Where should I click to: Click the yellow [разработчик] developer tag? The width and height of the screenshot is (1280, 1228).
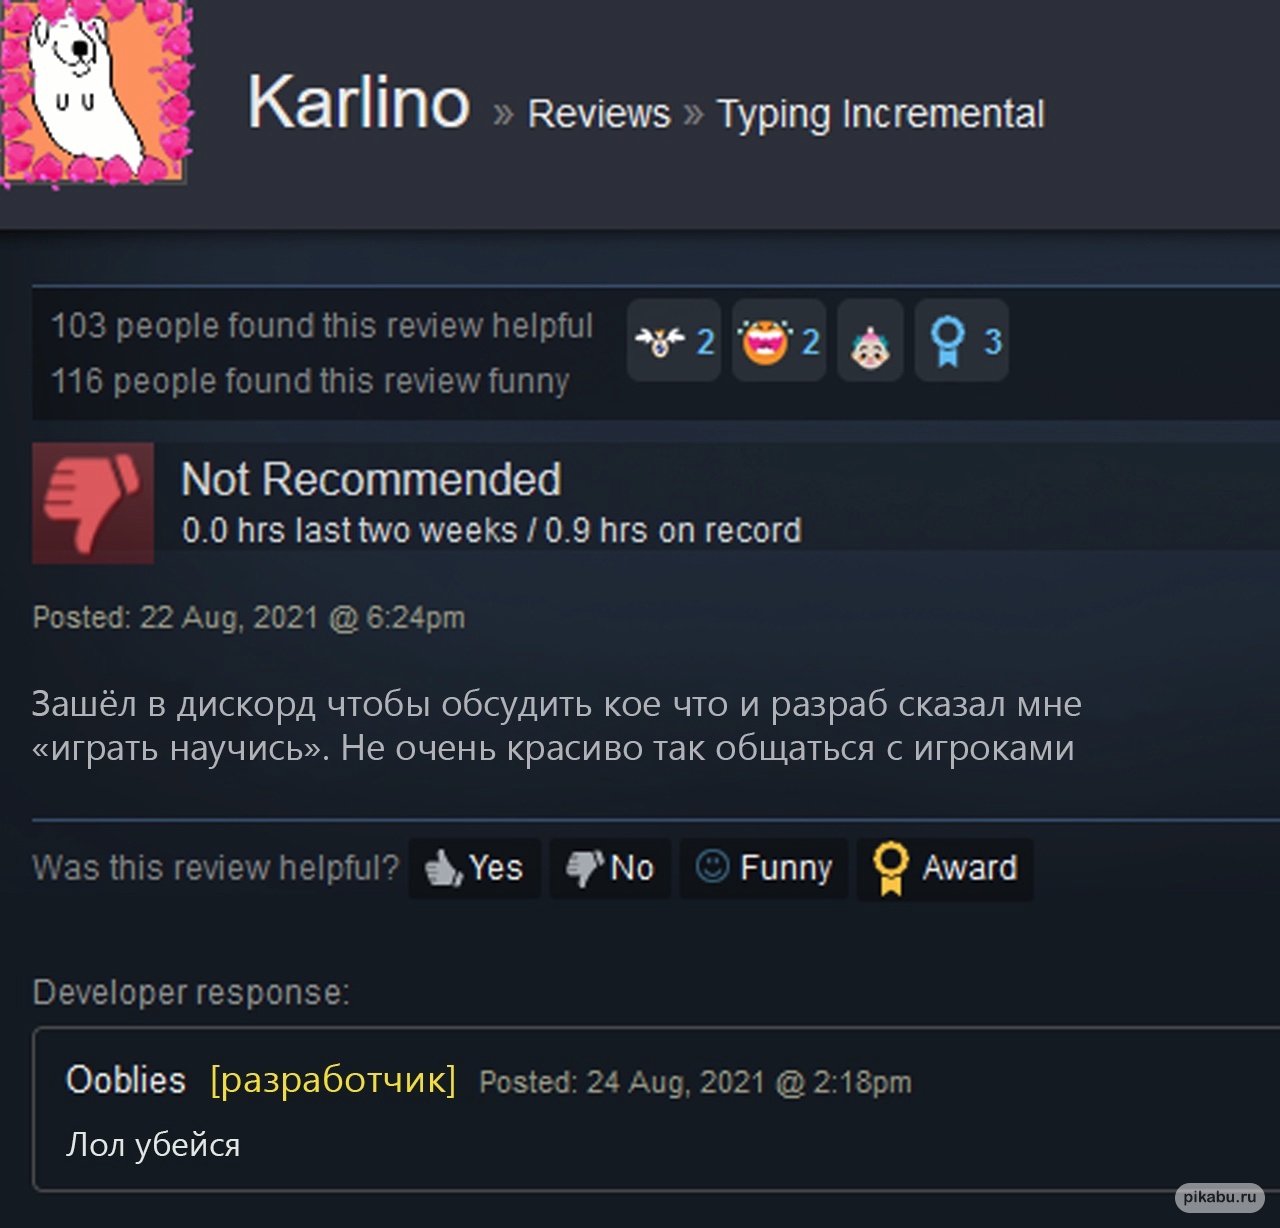pos(333,1080)
